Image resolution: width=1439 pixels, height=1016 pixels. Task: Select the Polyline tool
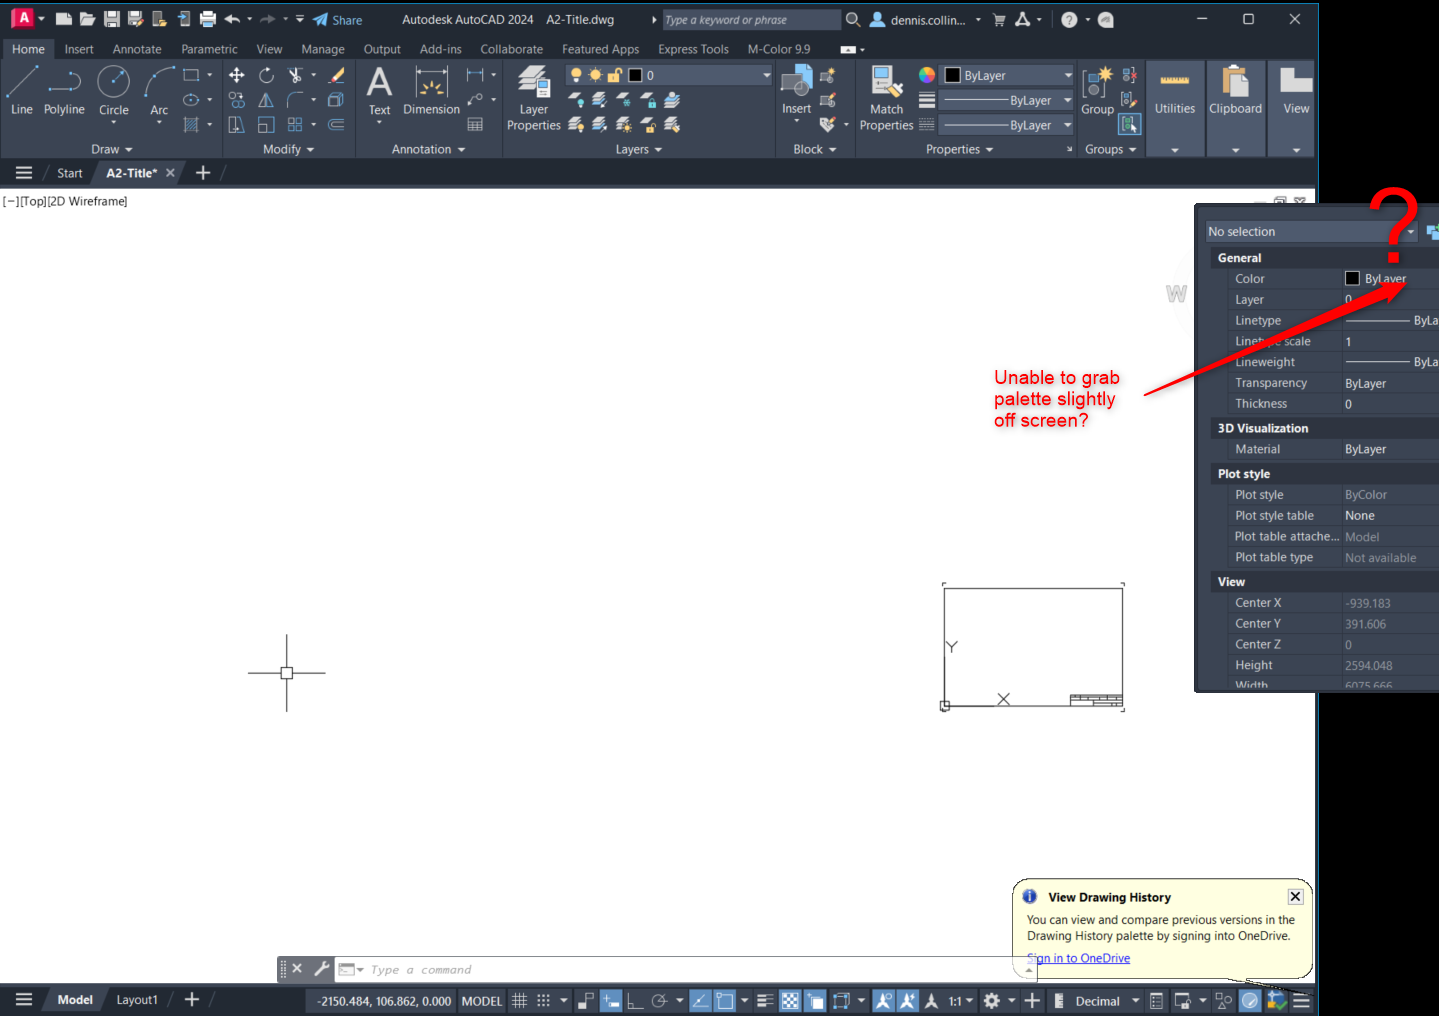64,90
